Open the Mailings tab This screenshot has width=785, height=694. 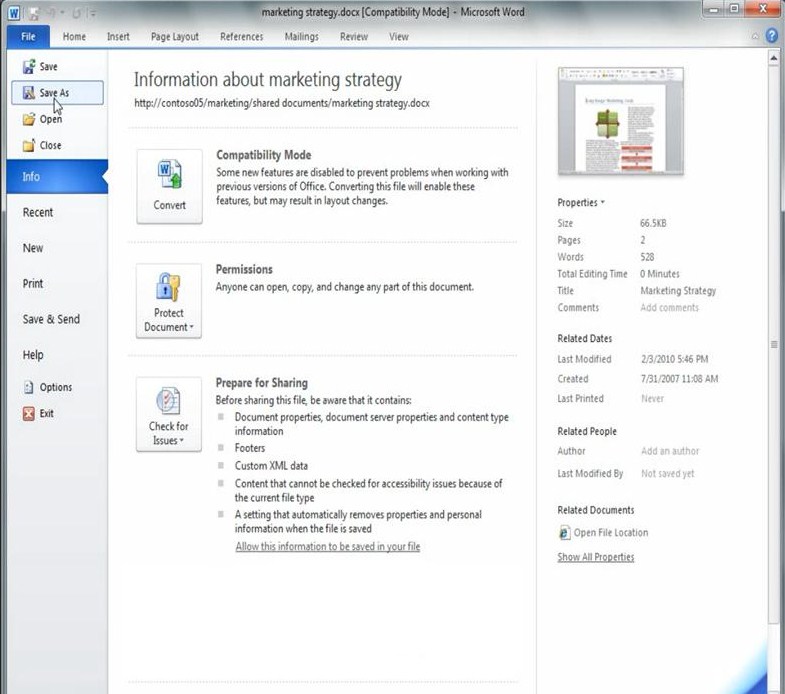(301, 37)
